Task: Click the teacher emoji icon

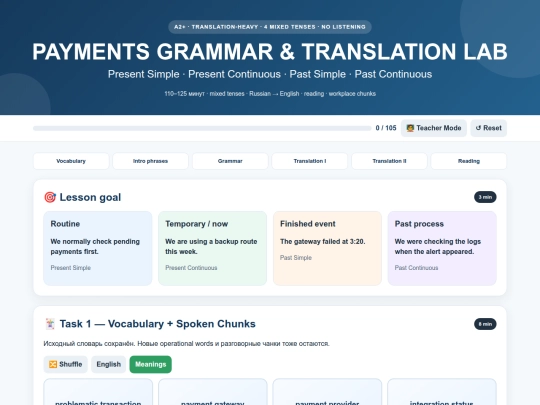Action: (x=410, y=128)
